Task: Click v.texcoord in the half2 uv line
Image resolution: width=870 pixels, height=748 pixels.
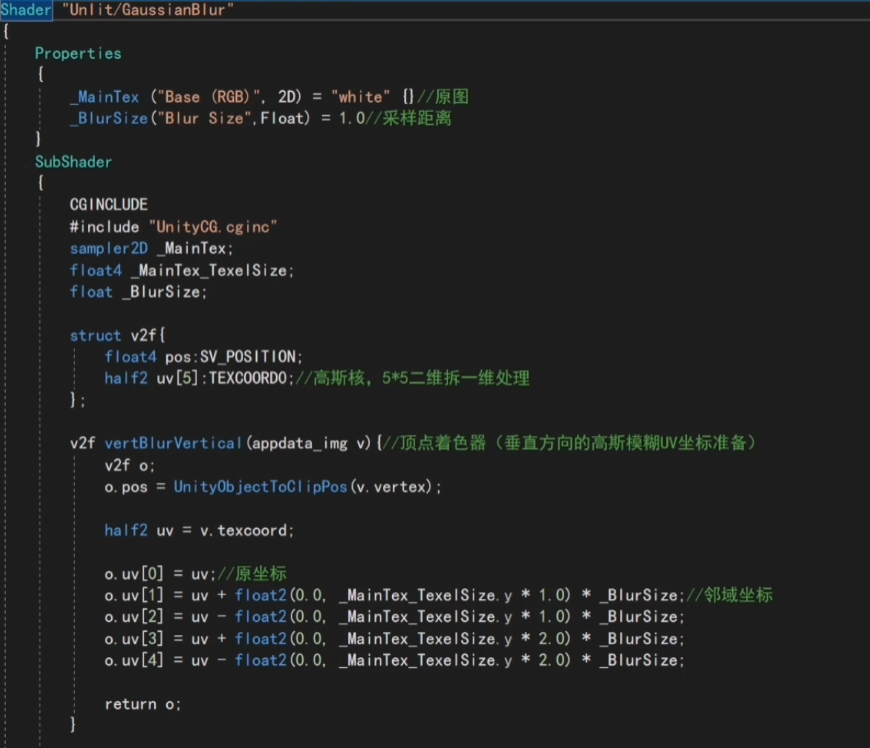Action: tap(244, 530)
